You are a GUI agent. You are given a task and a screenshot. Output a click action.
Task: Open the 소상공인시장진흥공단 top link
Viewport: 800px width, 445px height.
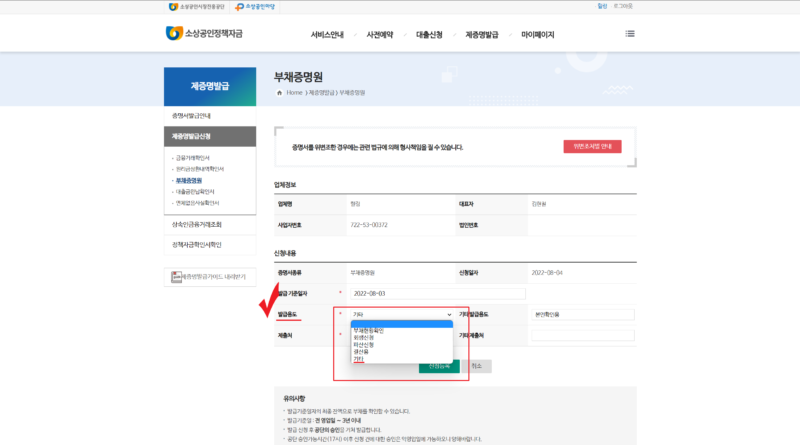(196, 7)
